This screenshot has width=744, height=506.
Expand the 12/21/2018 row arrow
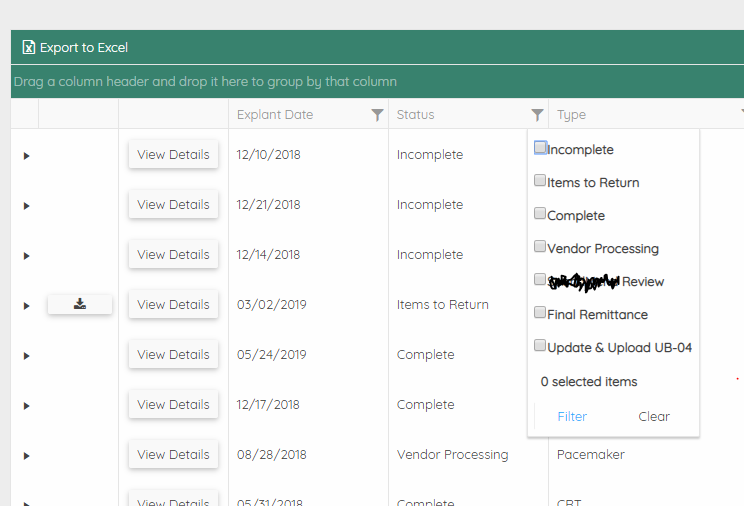click(x=27, y=205)
